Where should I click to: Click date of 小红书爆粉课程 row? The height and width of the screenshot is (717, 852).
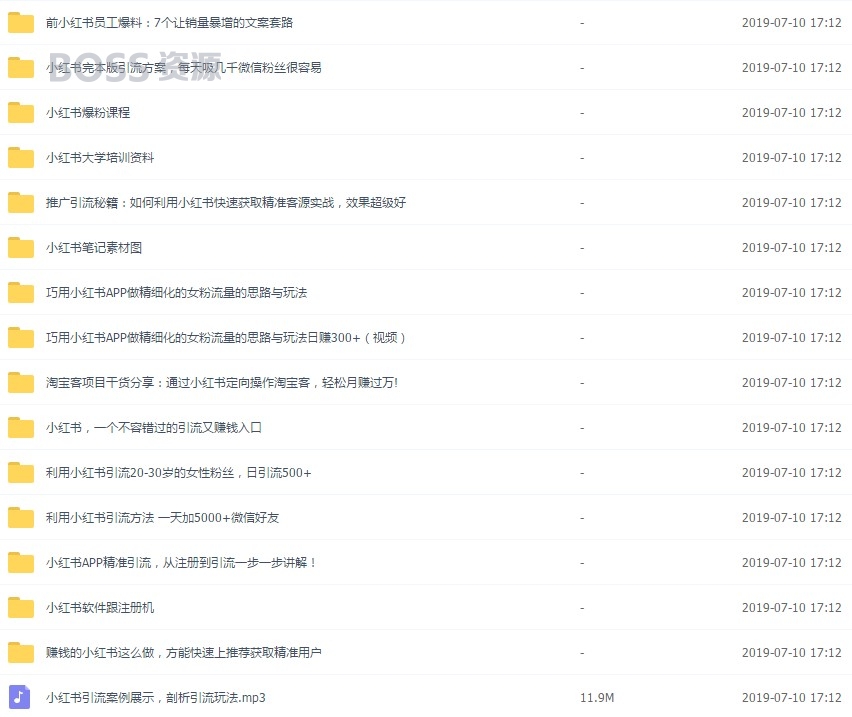(x=792, y=112)
